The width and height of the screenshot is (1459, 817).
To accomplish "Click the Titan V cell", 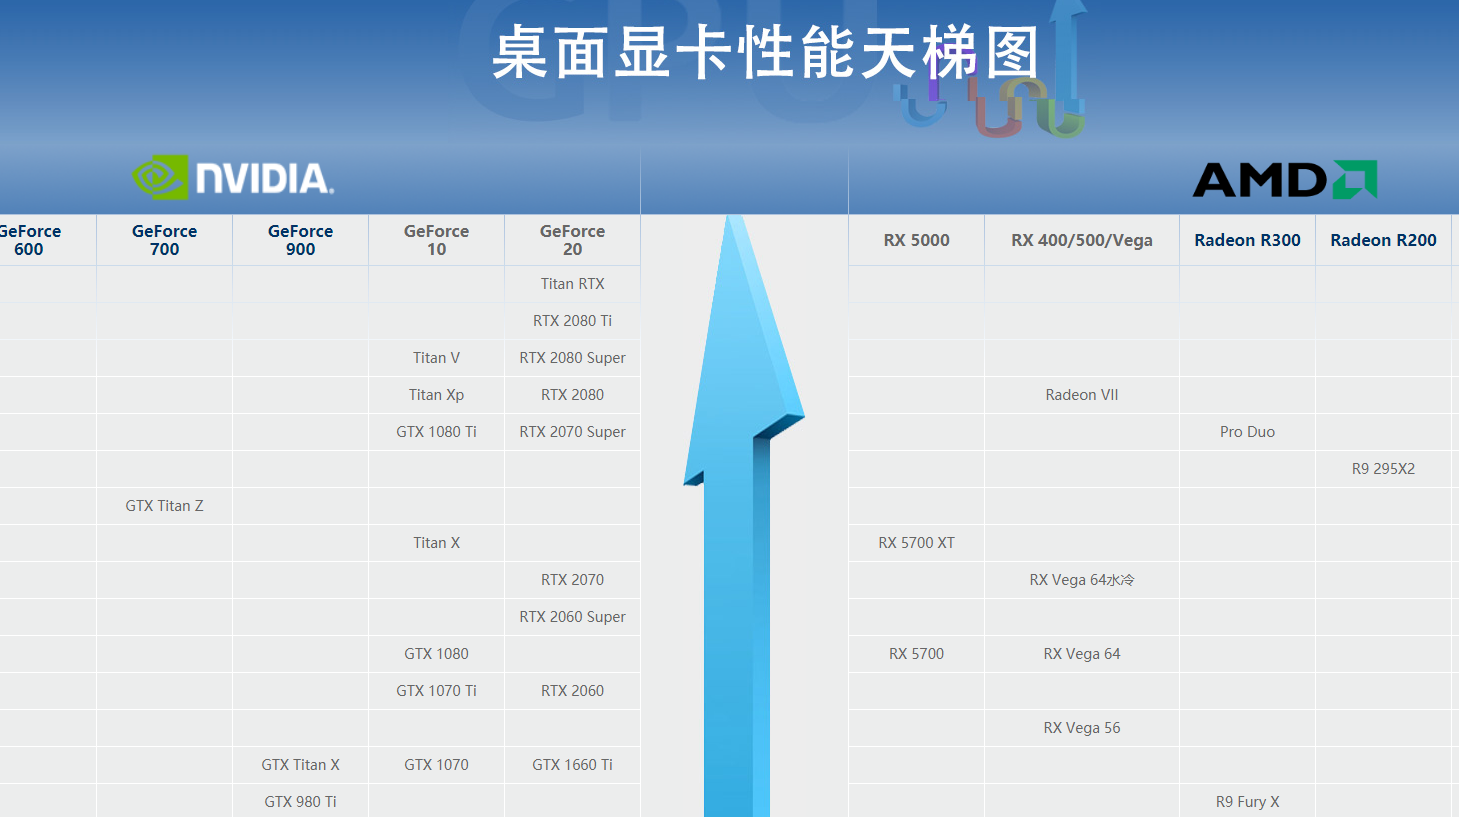I will 437,358.
